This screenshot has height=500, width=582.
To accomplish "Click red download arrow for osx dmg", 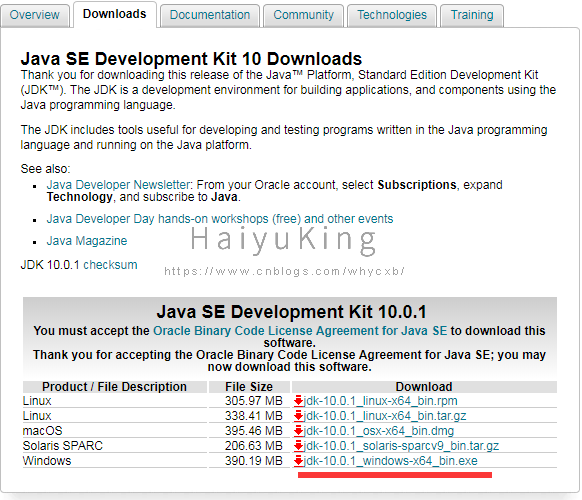I will pyautogui.click(x=298, y=431).
